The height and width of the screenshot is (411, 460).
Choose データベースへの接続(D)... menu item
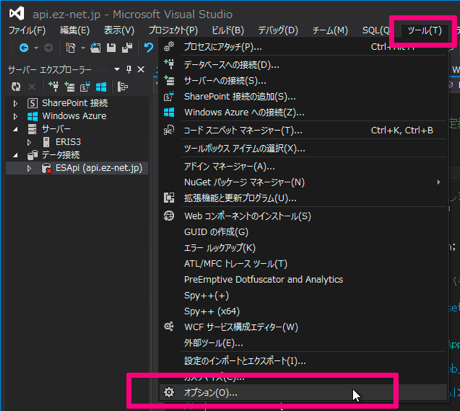pos(303,65)
